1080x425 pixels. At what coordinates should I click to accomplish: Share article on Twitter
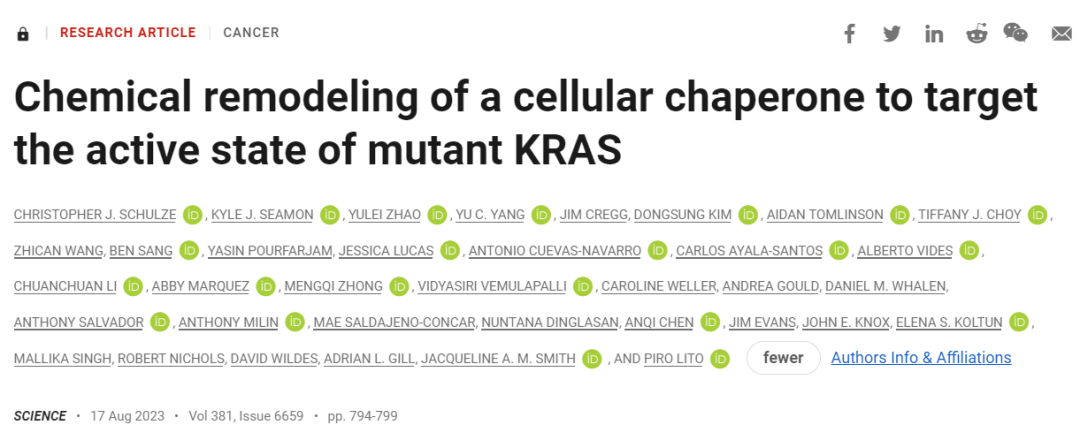pyautogui.click(x=892, y=33)
